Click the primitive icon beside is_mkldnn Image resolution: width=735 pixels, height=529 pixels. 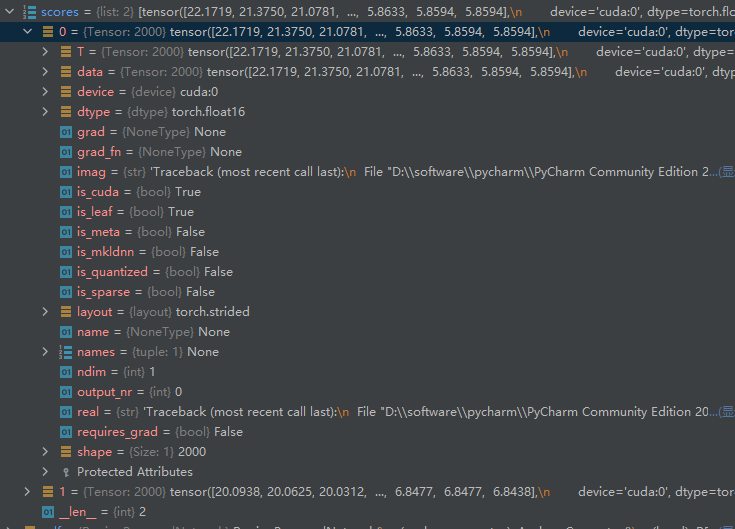(x=66, y=252)
